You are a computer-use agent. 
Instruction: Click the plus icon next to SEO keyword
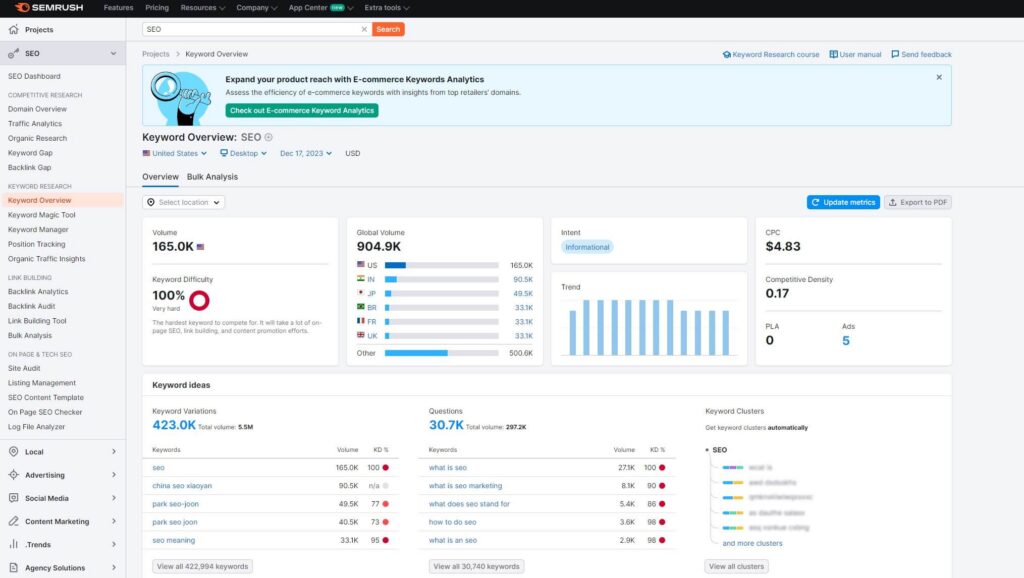tap(268, 137)
